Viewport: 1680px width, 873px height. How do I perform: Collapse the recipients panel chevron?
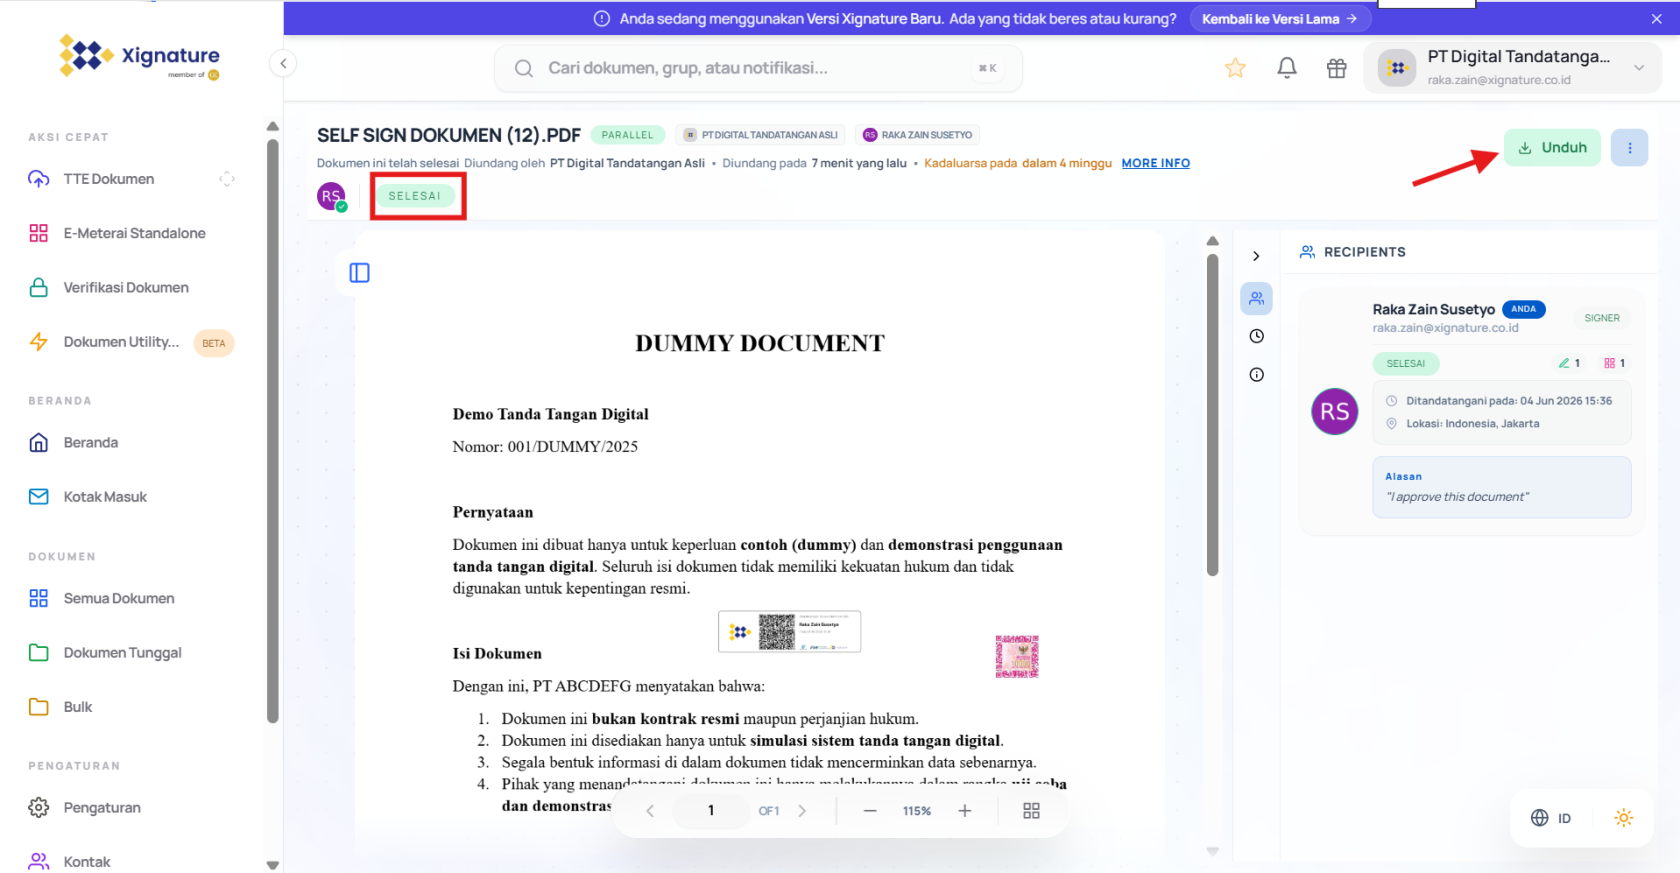[x=1256, y=256]
